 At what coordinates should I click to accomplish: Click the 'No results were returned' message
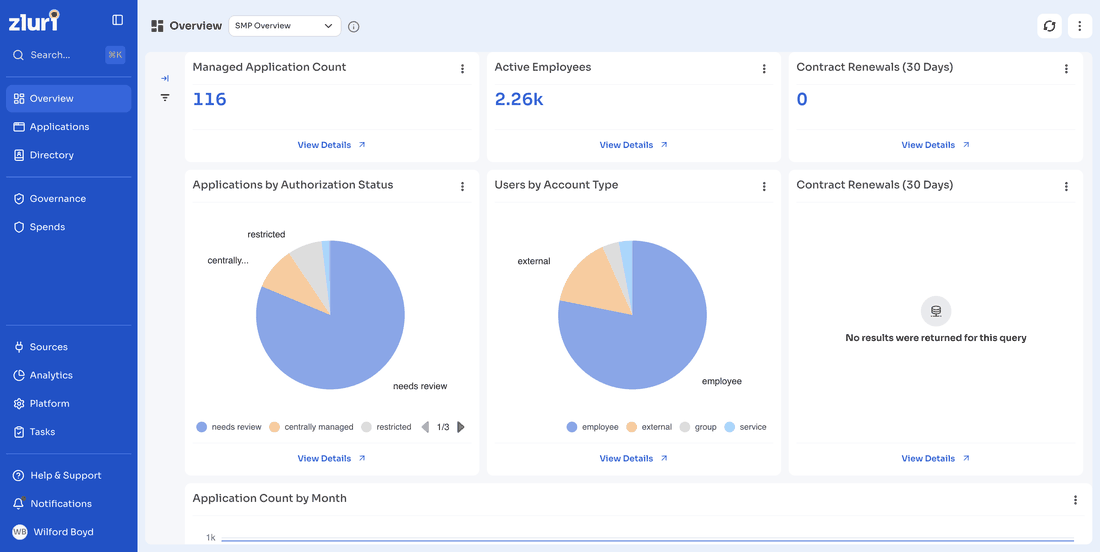pyautogui.click(x=935, y=338)
